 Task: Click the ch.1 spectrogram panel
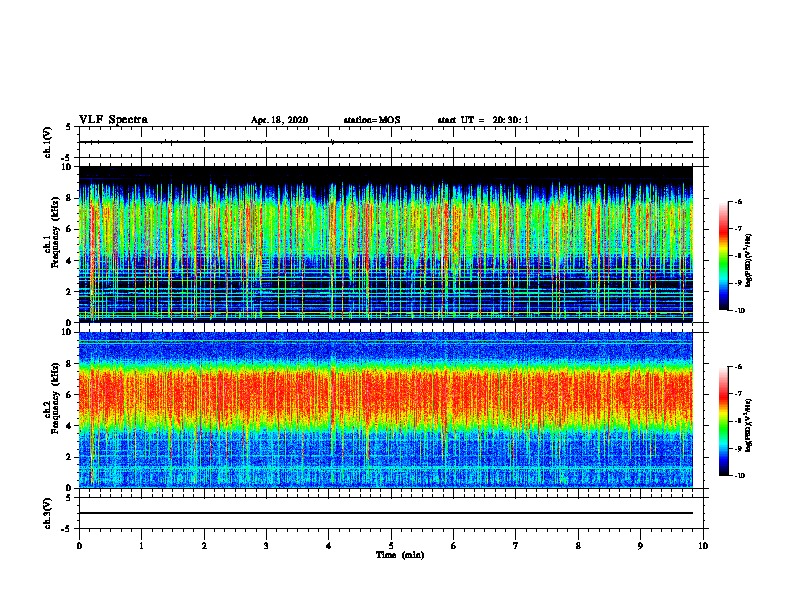pyautogui.click(x=385, y=244)
